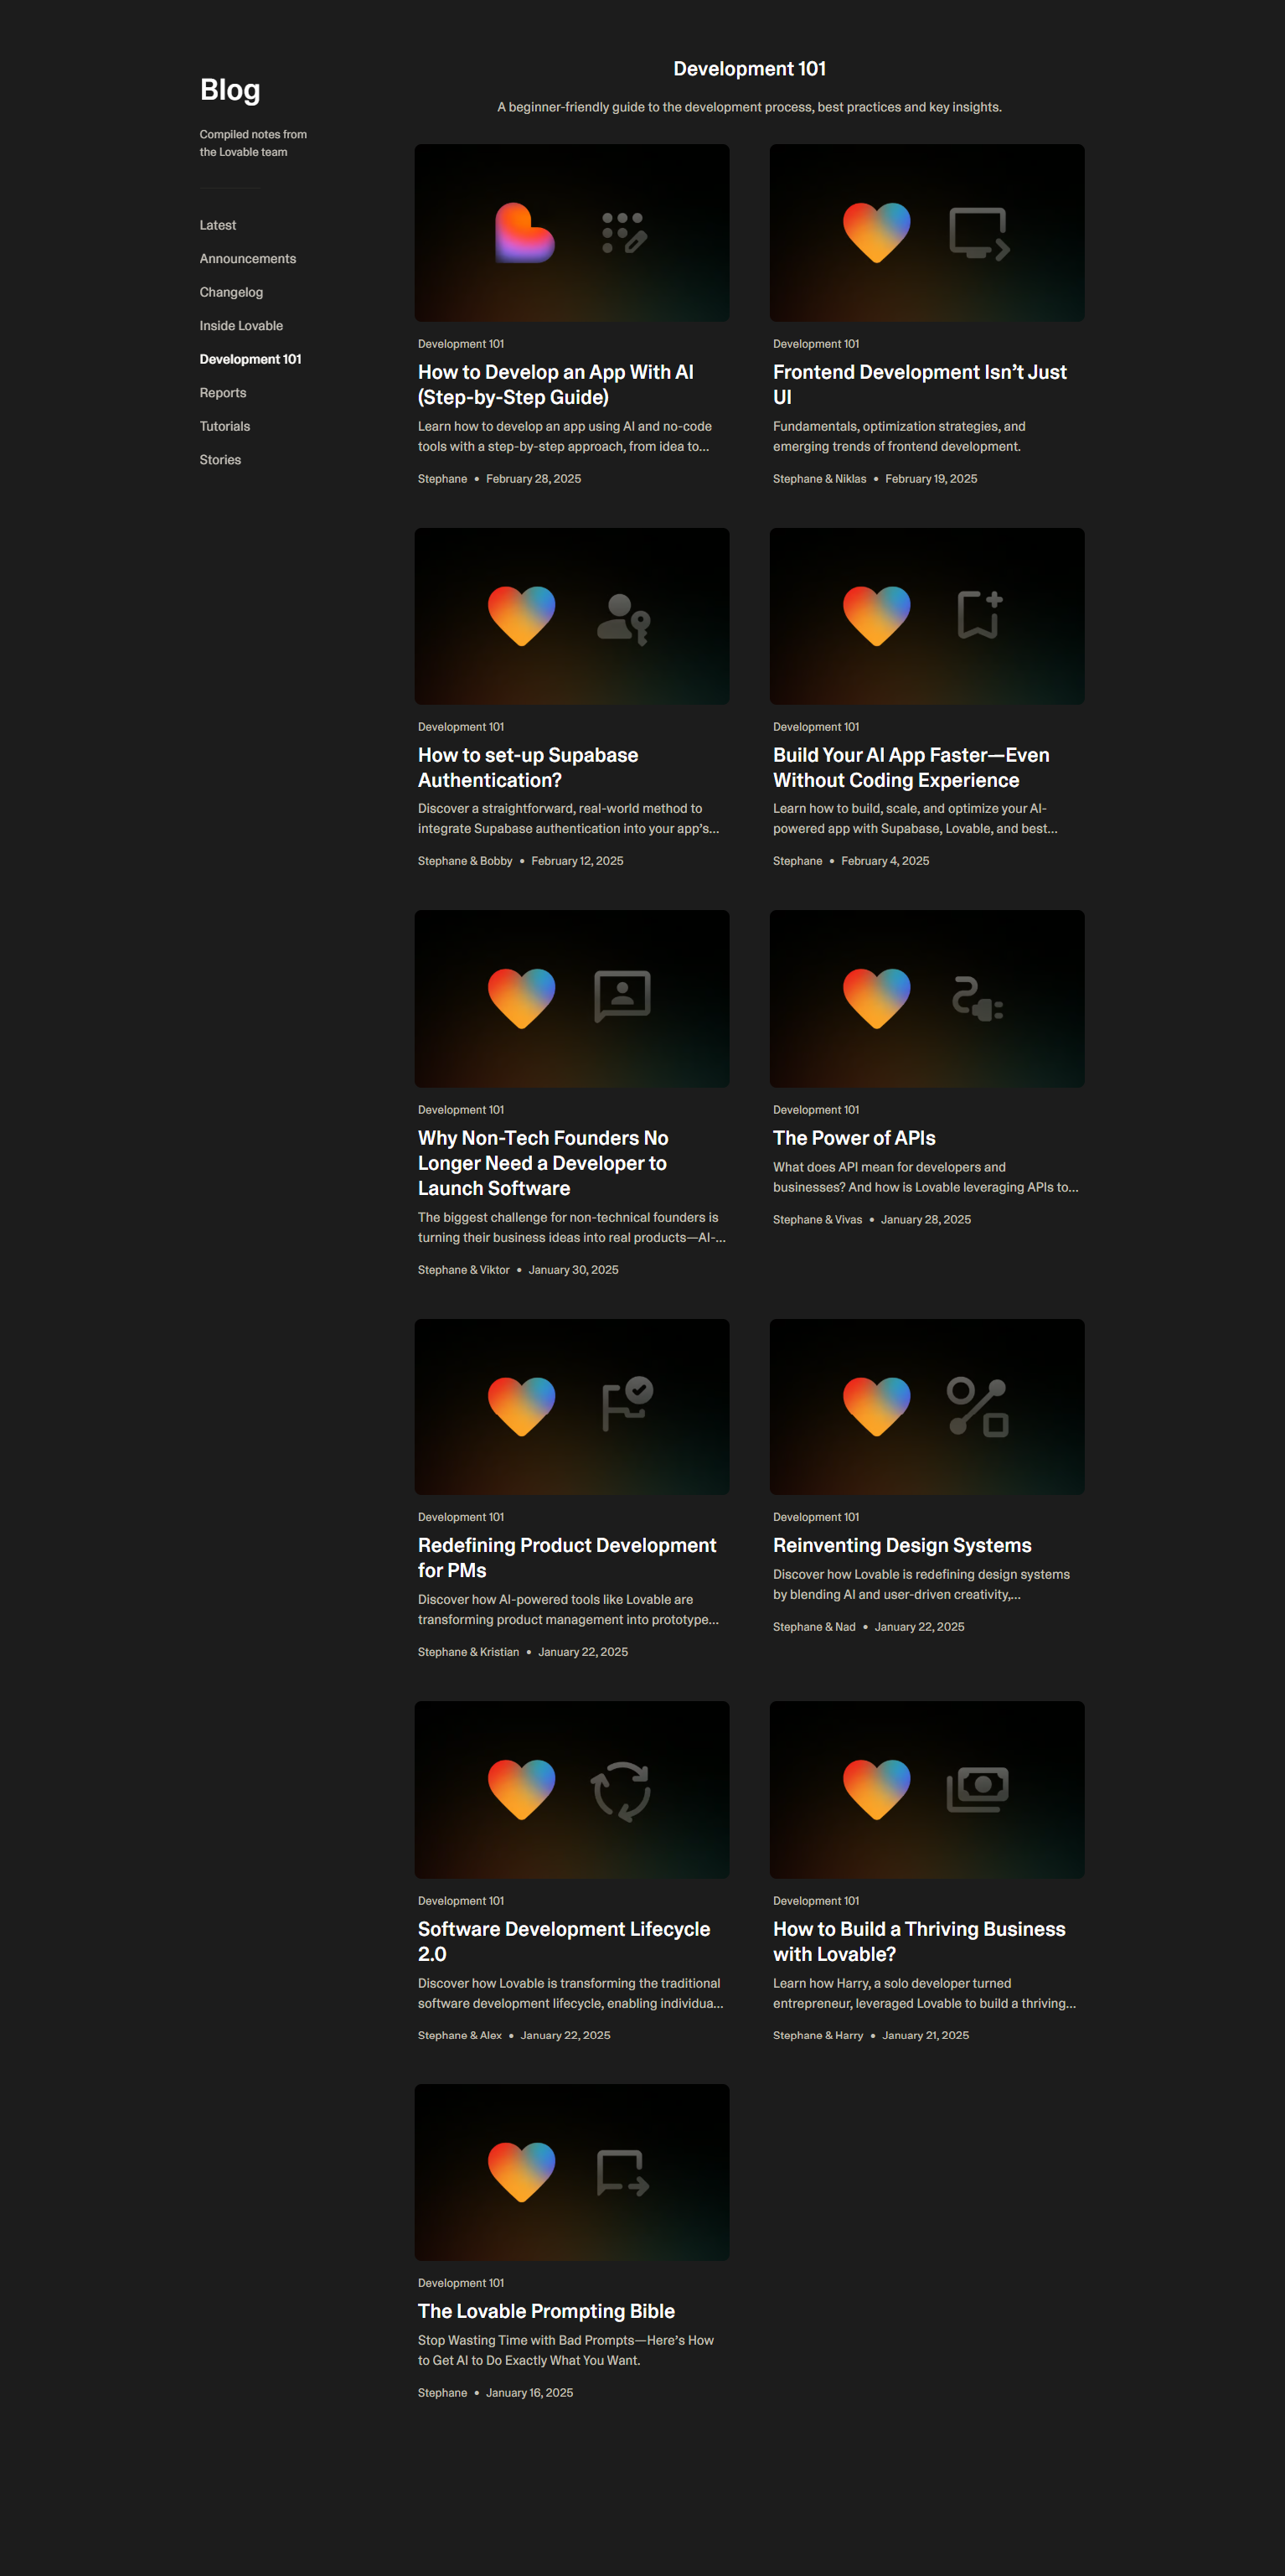
Task: Click the chat arrow icon on the Prompting Bible card
Action: click(x=623, y=2172)
